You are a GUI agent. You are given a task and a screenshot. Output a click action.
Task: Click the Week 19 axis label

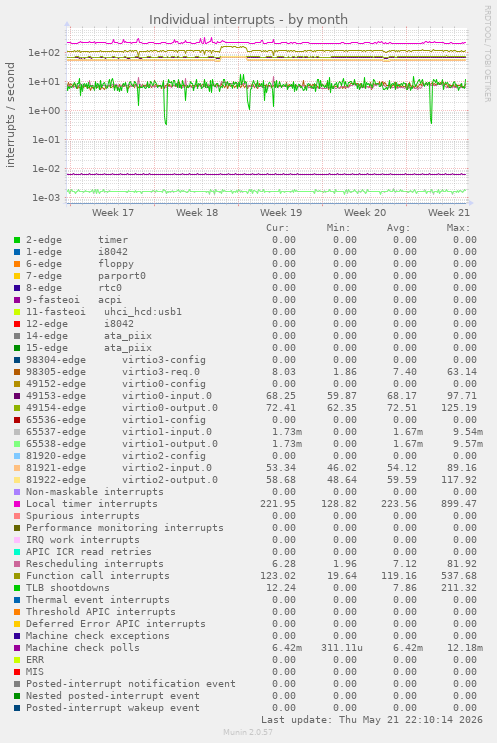[281, 213]
